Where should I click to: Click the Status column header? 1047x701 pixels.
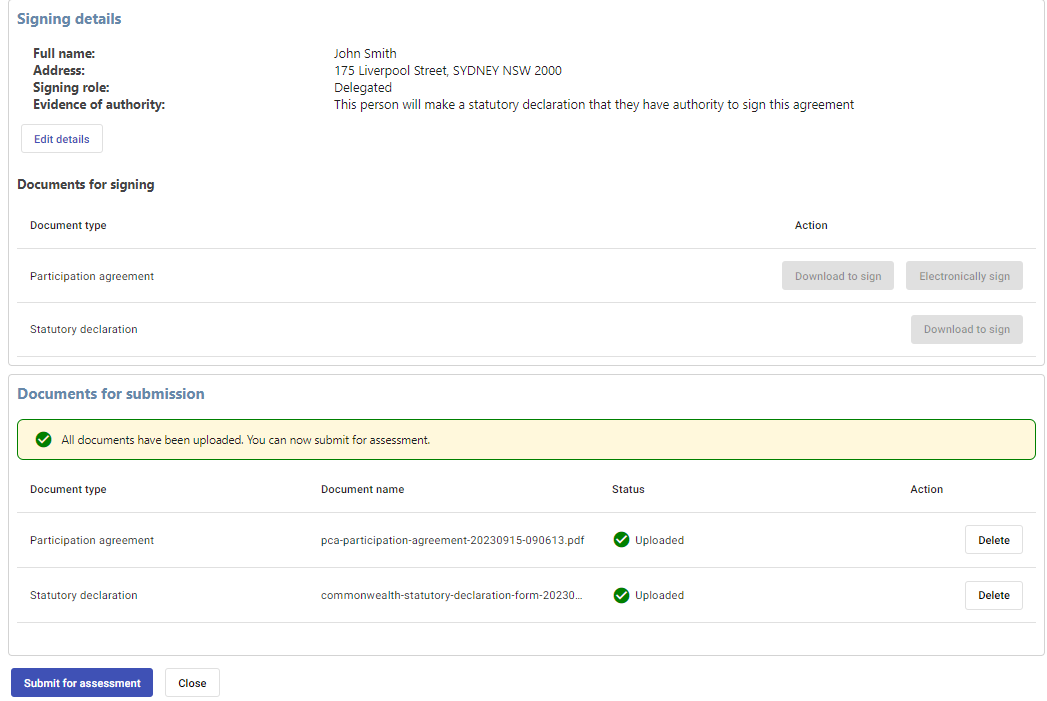[628, 489]
